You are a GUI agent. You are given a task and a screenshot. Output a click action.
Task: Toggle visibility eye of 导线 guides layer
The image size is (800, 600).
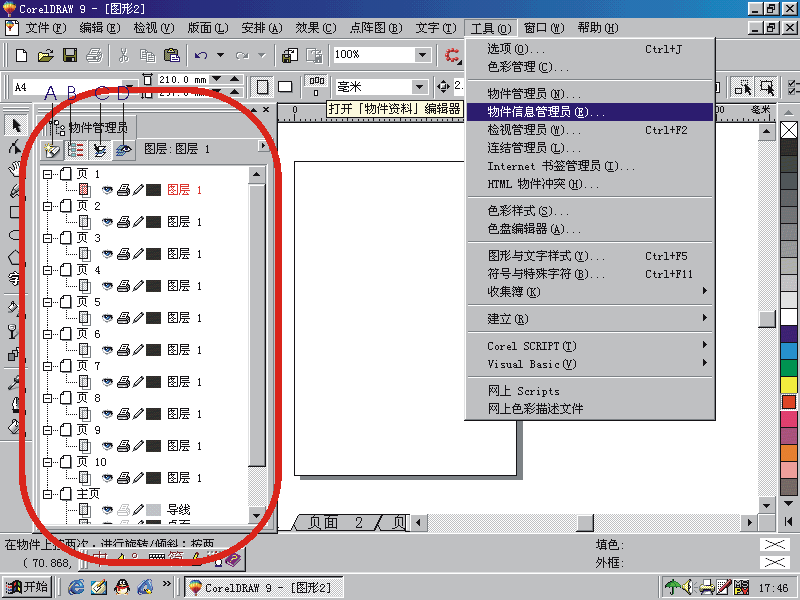107,510
